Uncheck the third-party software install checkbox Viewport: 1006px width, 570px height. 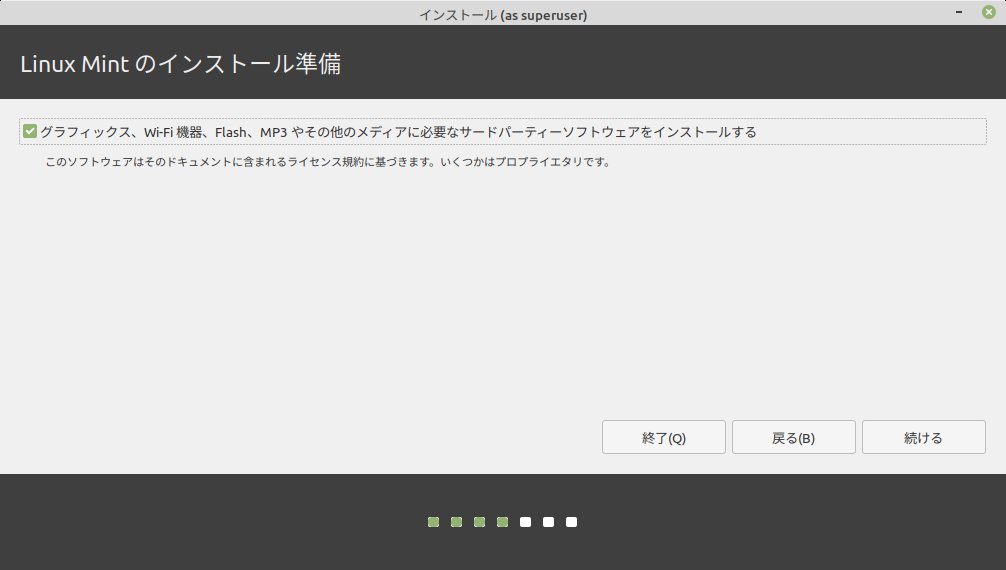(30, 132)
